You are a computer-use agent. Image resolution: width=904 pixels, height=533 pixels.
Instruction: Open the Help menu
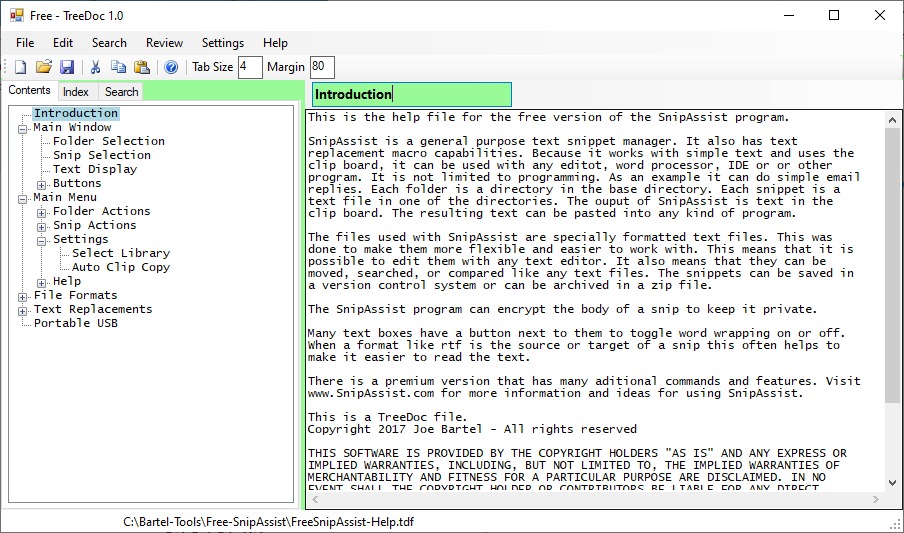(275, 43)
